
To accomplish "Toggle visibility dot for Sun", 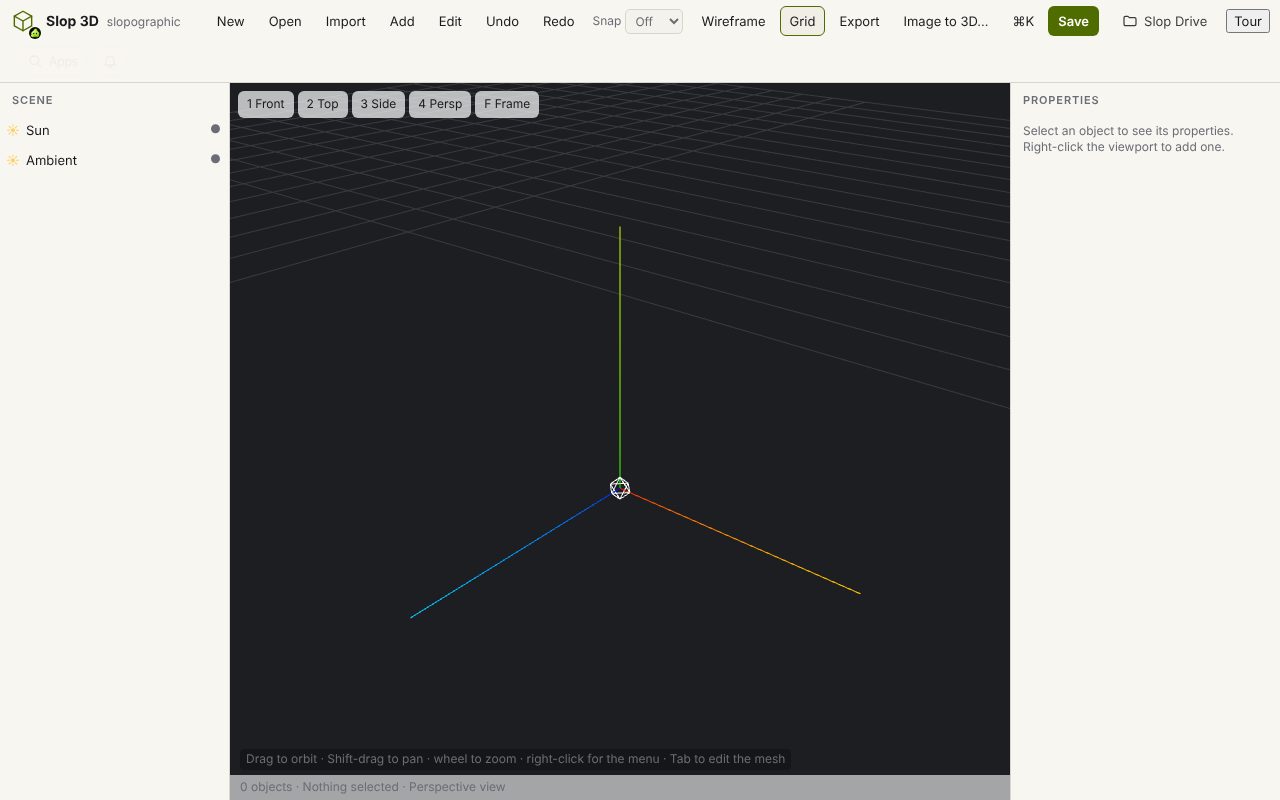I will click(215, 129).
